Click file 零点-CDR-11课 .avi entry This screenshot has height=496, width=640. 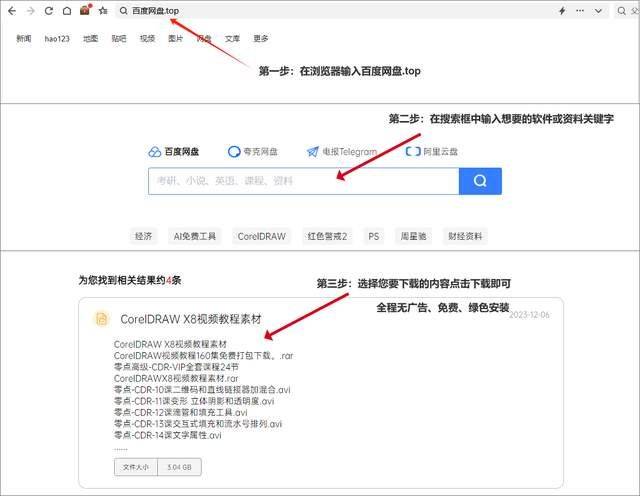pyautogui.click(x=194, y=401)
